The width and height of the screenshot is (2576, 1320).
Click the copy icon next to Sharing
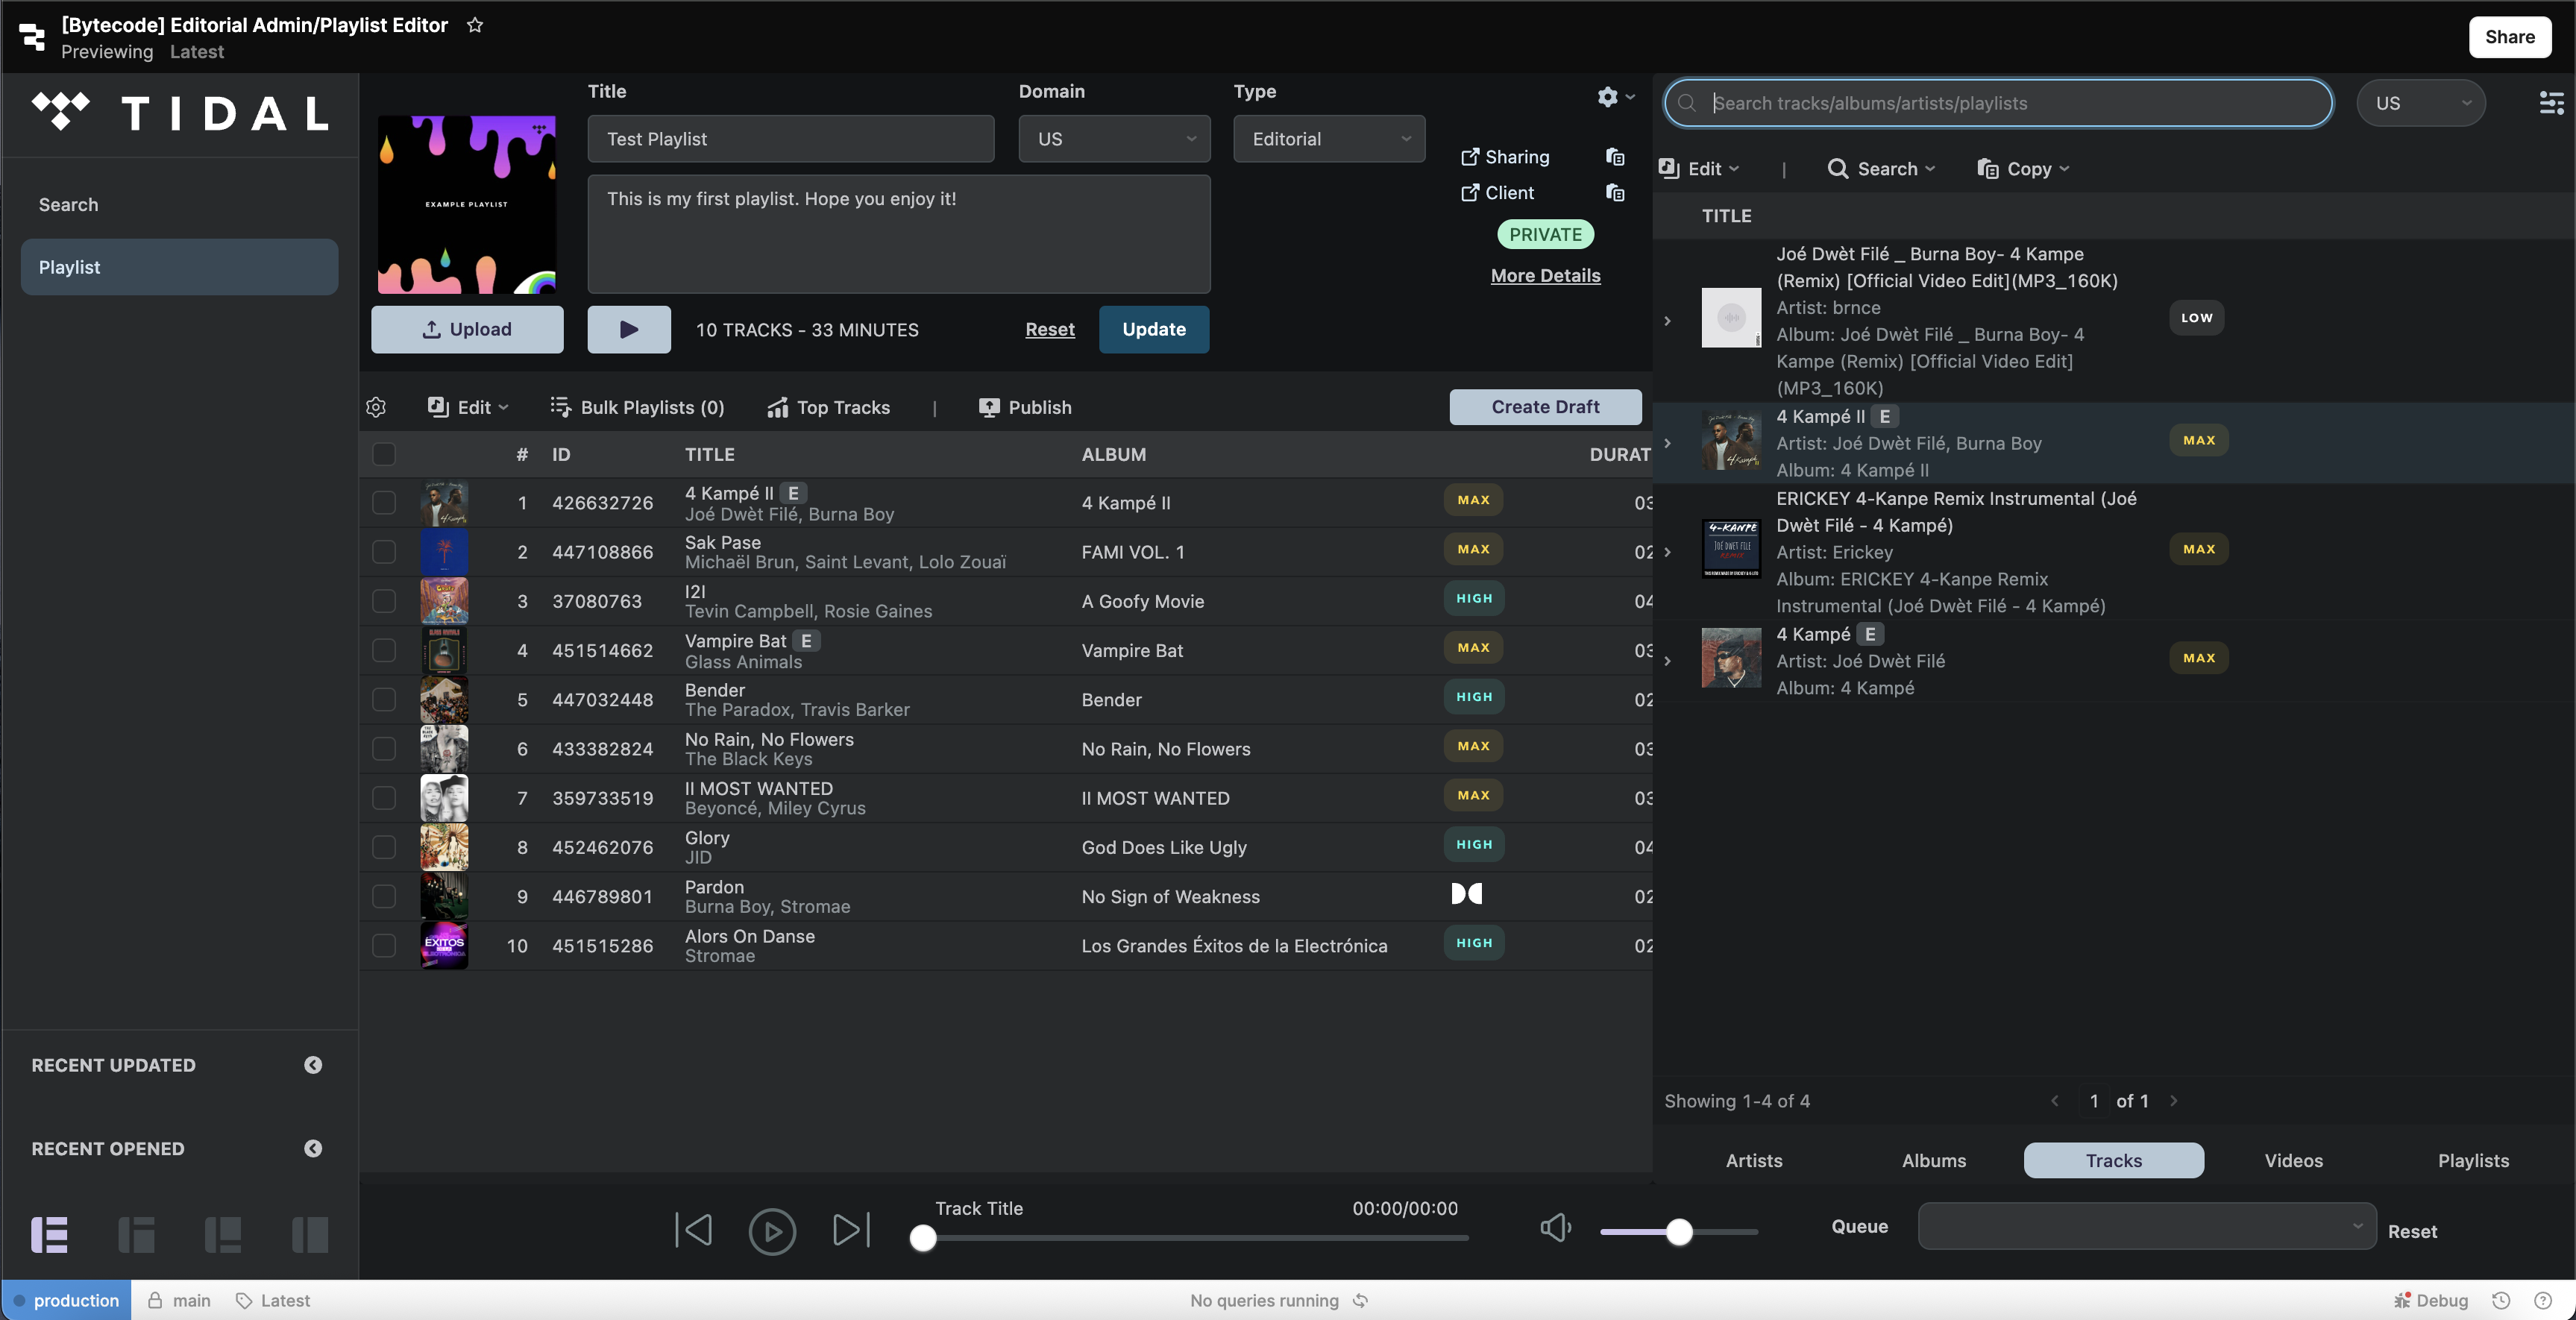click(1614, 157)
